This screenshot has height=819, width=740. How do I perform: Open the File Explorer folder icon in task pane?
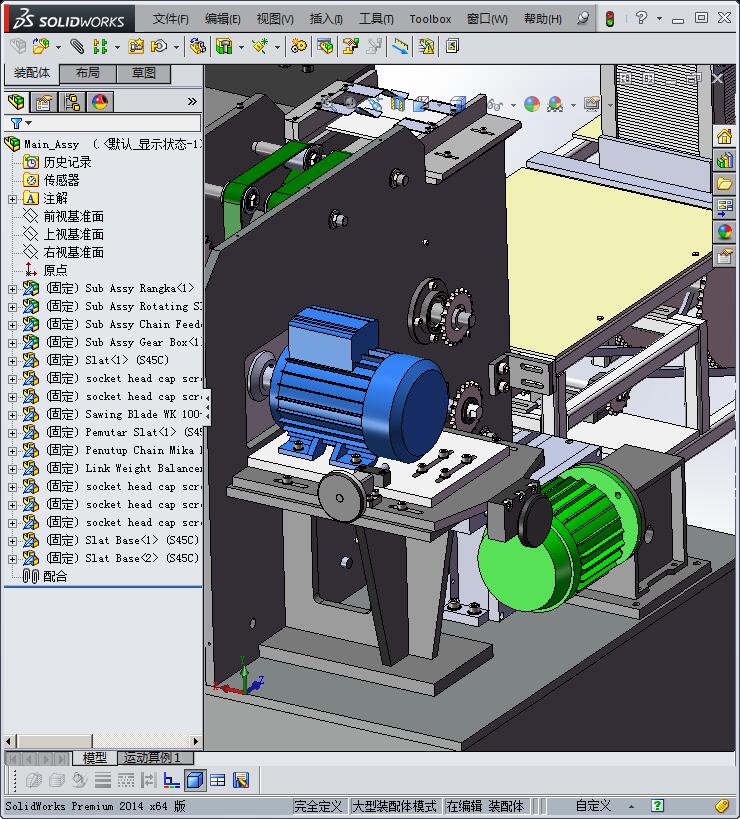tap(724, 184)
